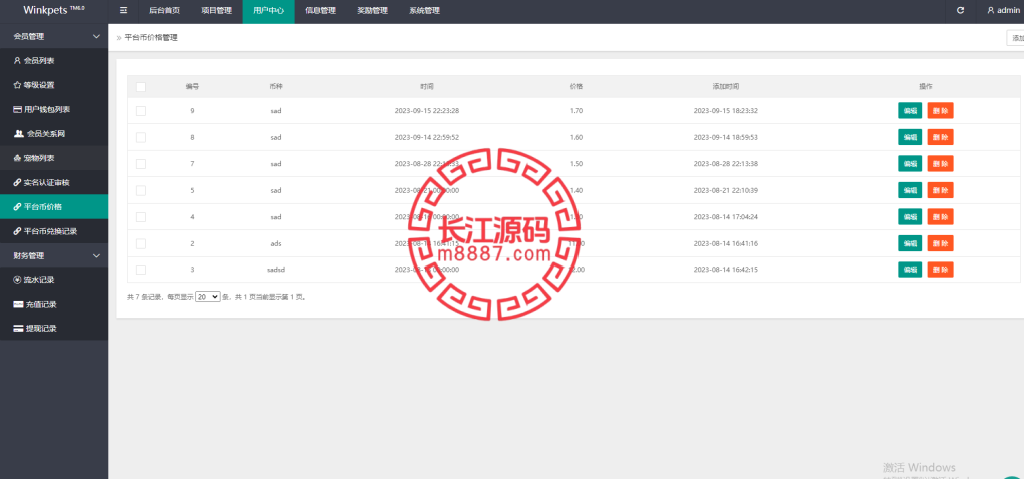Check the row 2 ads checkbox

coord(141,243)
